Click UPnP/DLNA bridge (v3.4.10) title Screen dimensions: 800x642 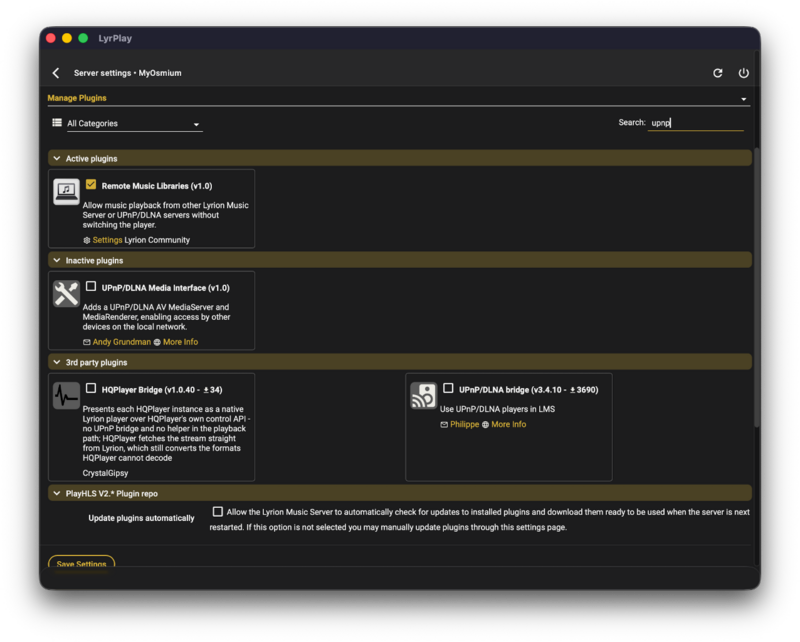pos(529,390)
